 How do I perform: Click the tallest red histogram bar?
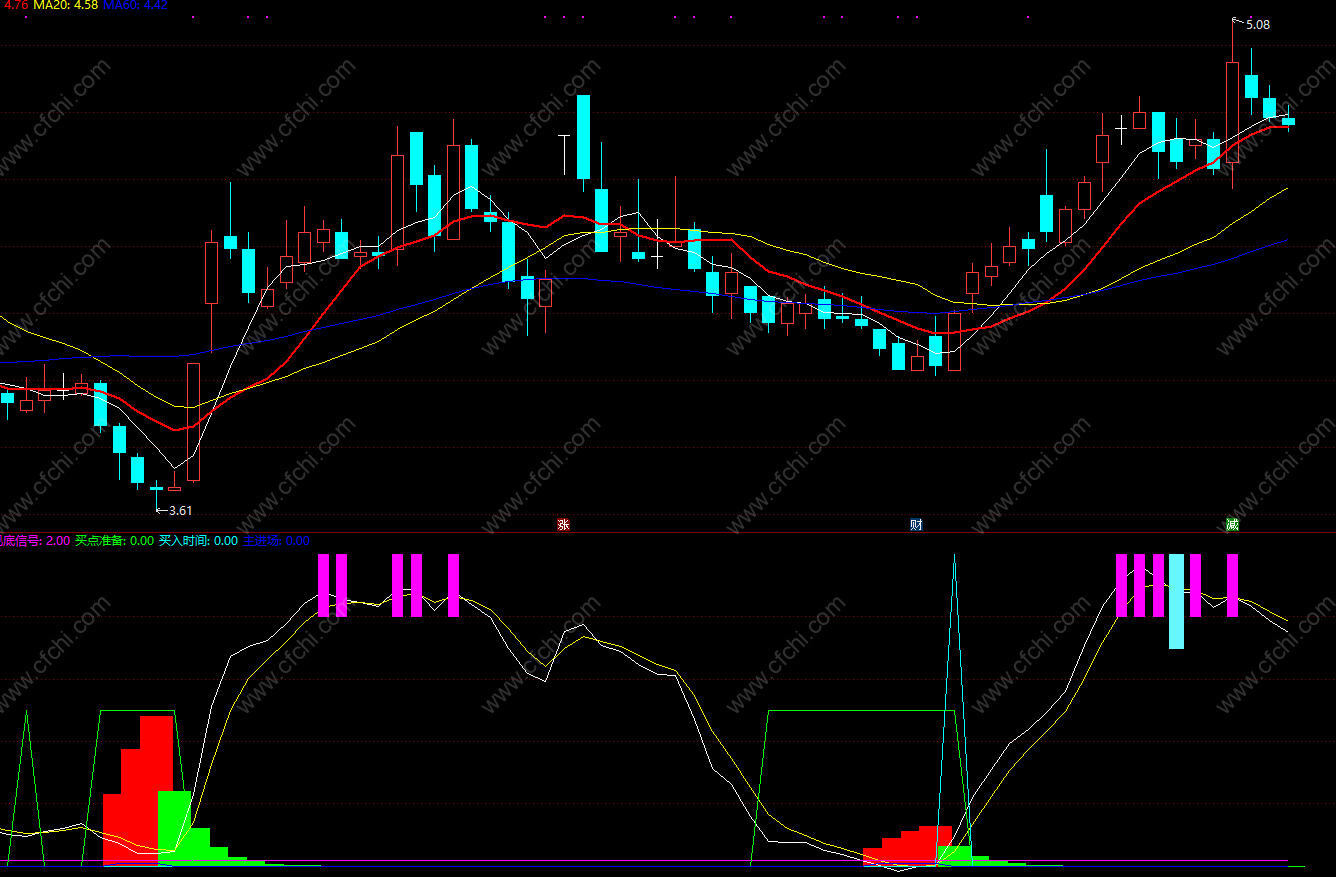point(157,790)
